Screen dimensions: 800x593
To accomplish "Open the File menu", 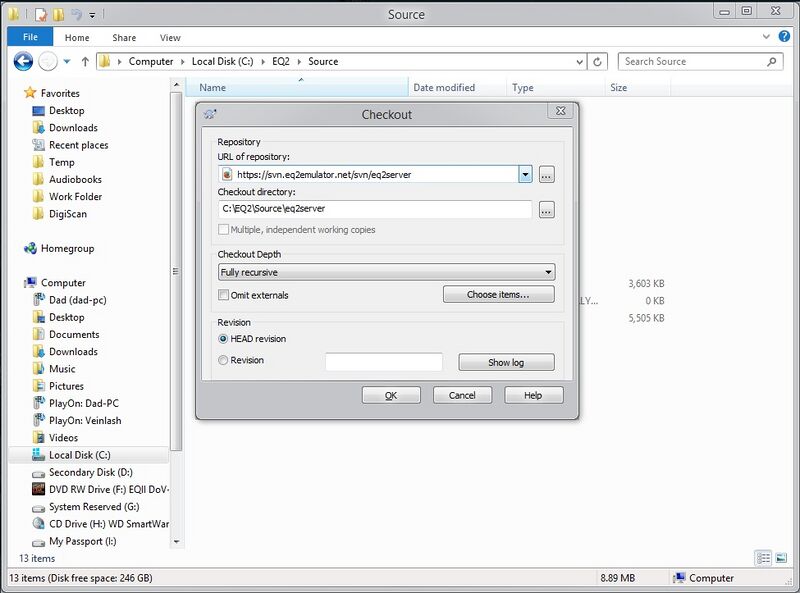I will [30, 35].
